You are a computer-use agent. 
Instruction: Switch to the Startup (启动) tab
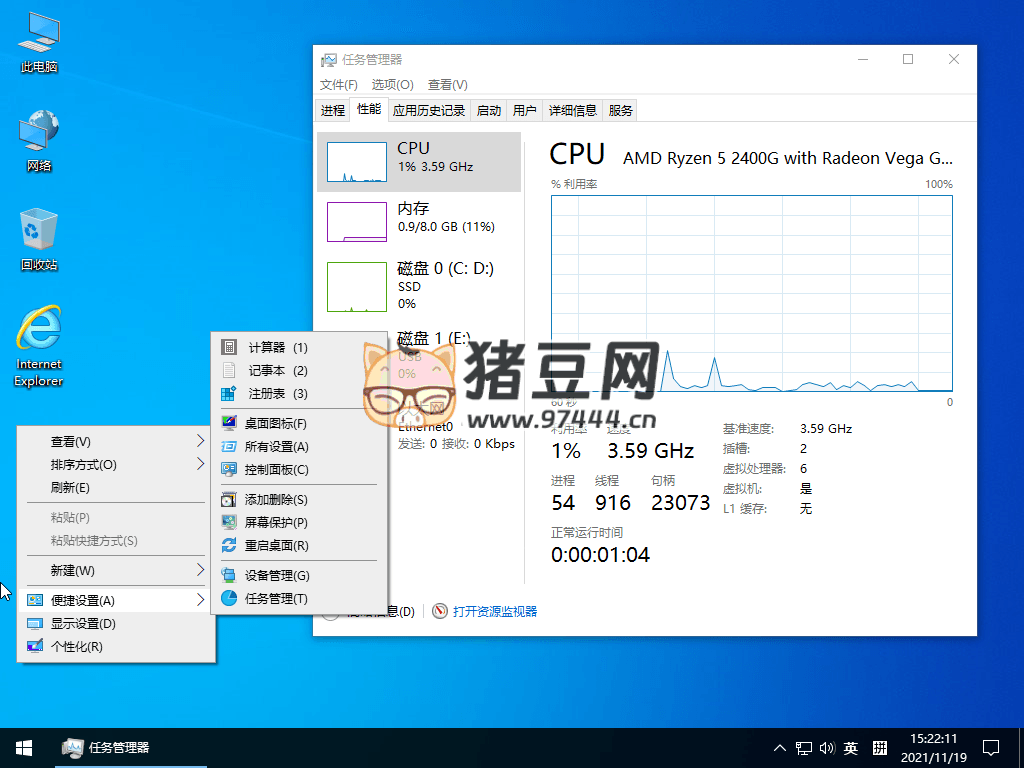click(x=489, y=110)
